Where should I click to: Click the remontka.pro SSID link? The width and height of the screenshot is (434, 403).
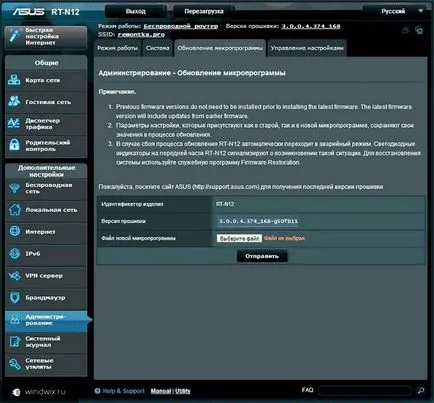(x=141, y=34)
